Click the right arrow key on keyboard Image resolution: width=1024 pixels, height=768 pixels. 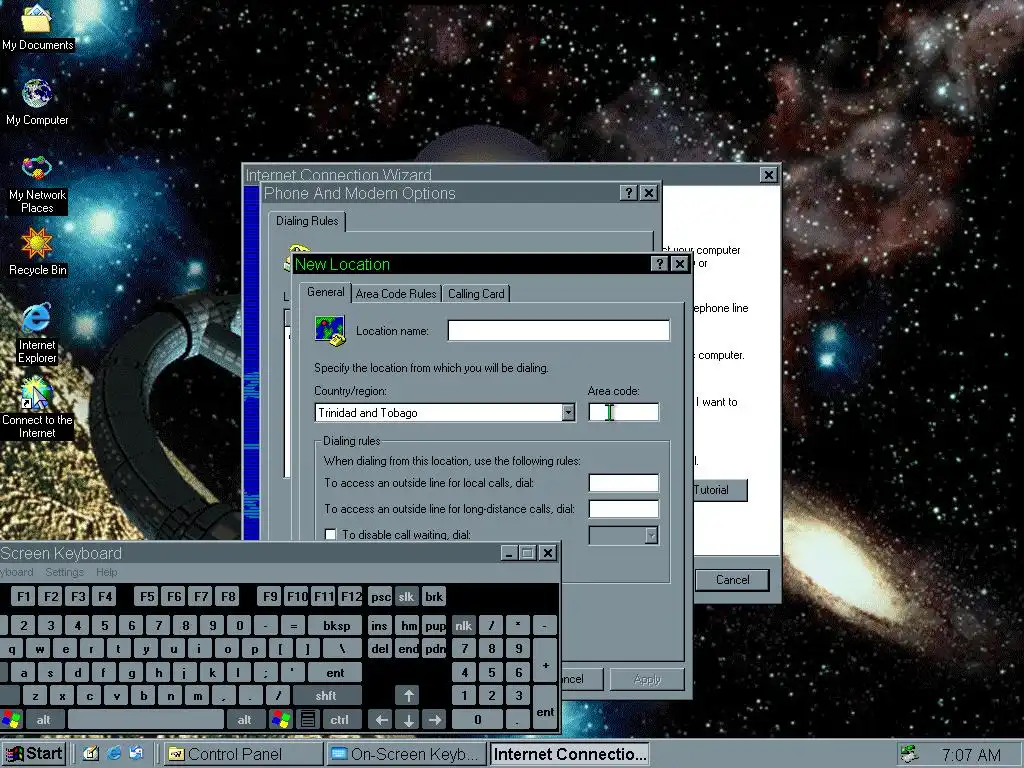(x=434, y=720)
